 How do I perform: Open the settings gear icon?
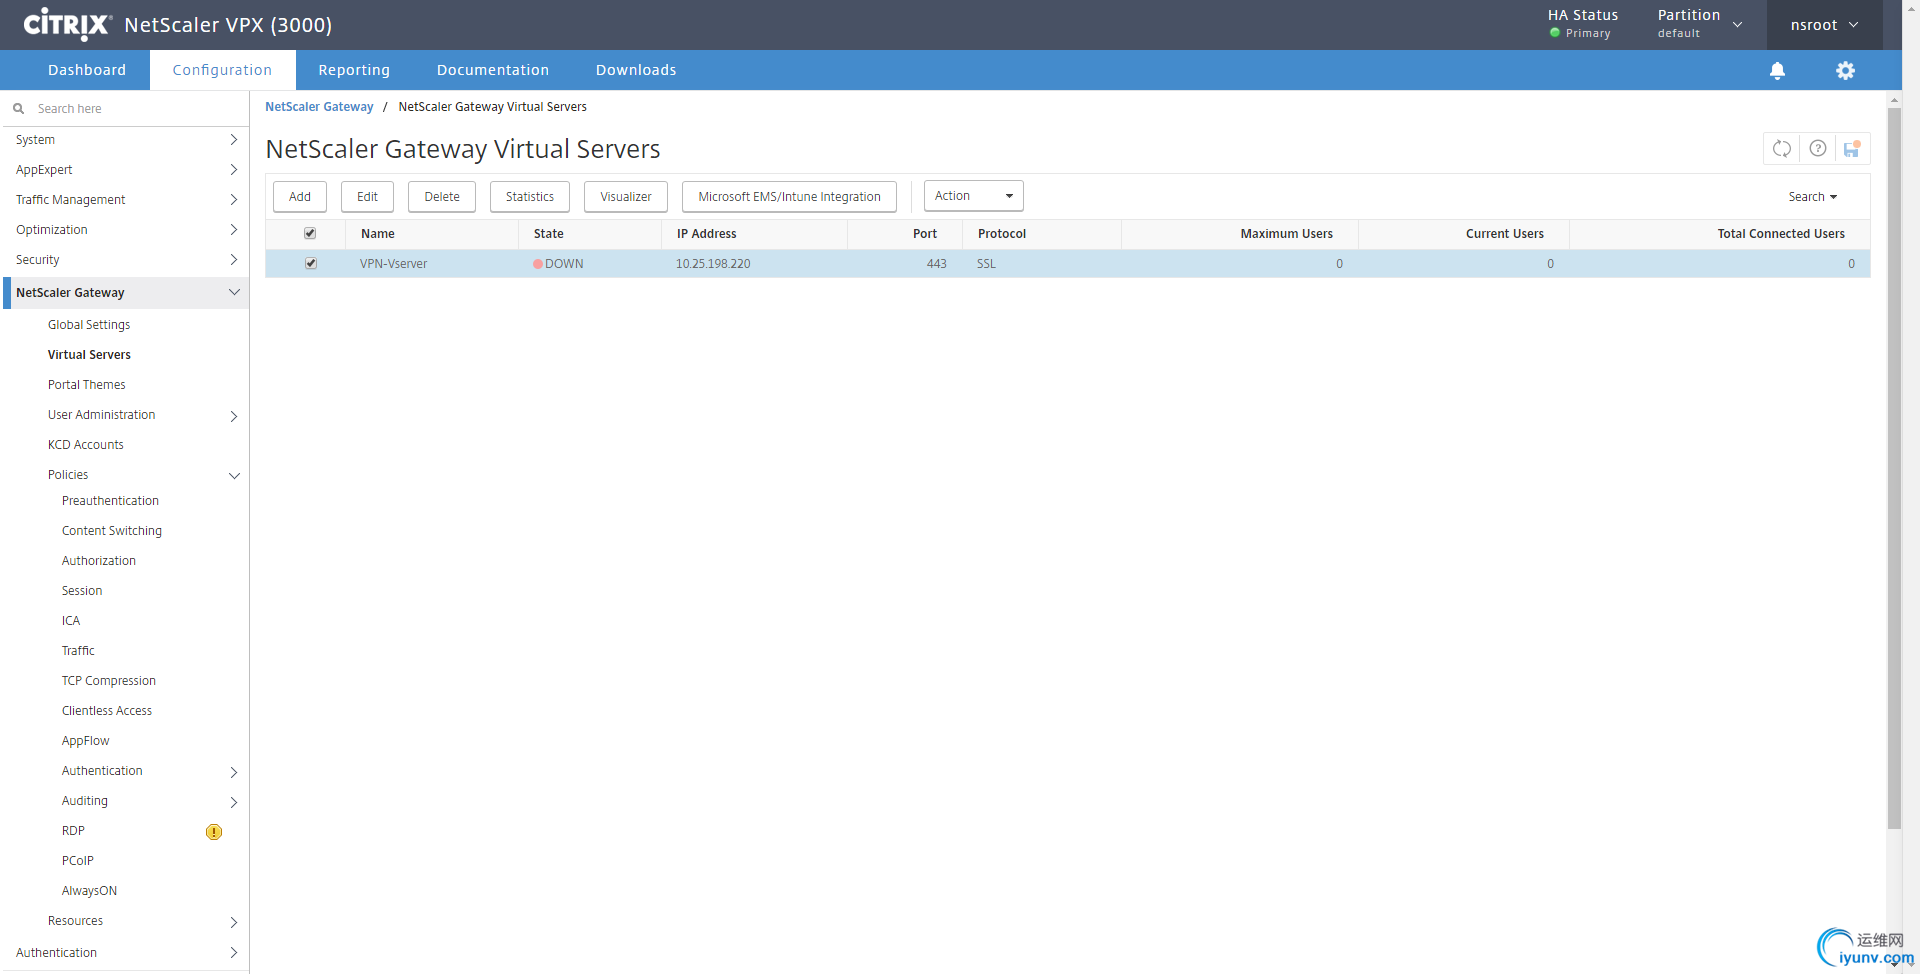coord(1845,70)
